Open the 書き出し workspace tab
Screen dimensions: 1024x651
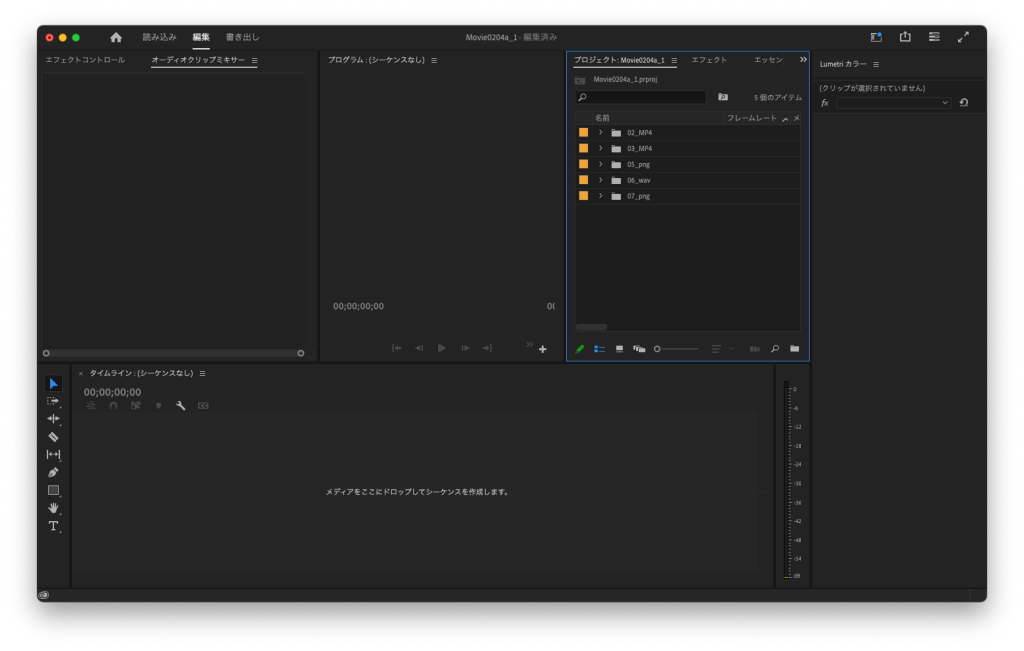click(242, 37)
